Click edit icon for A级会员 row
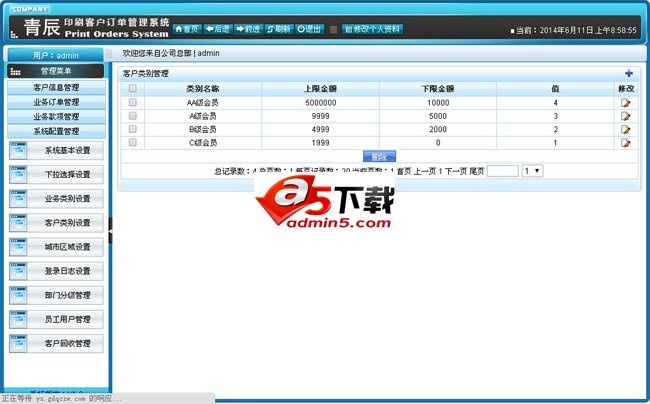 [x=626, y=116]
